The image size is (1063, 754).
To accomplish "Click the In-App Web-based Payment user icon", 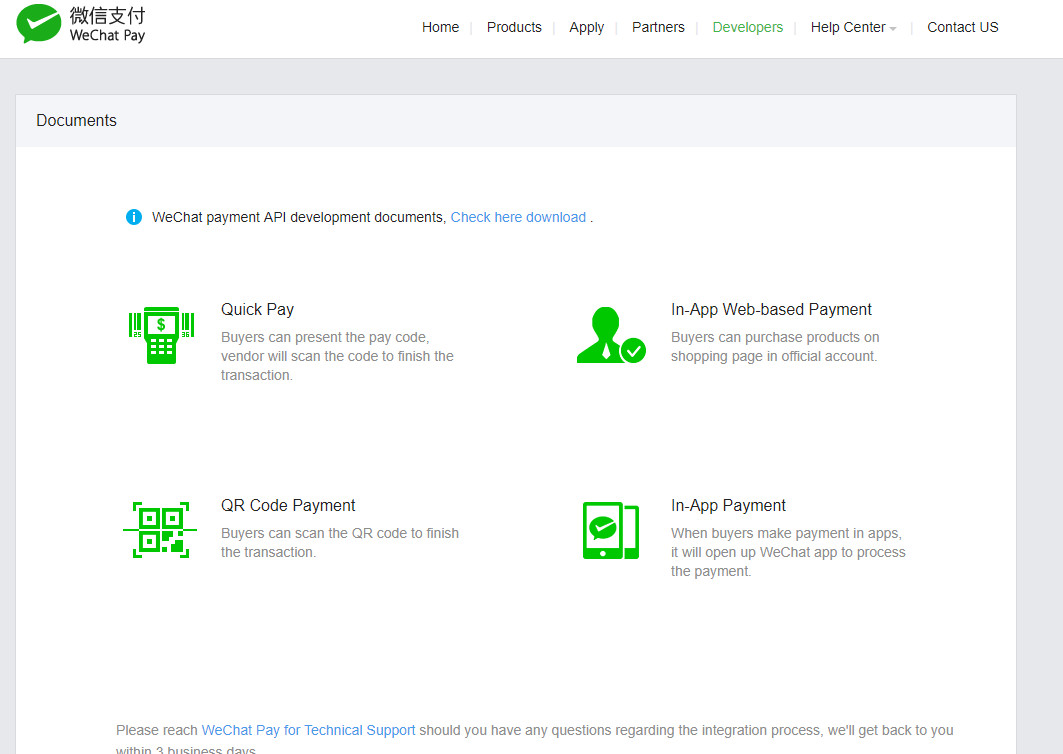I will coord(611,335).
